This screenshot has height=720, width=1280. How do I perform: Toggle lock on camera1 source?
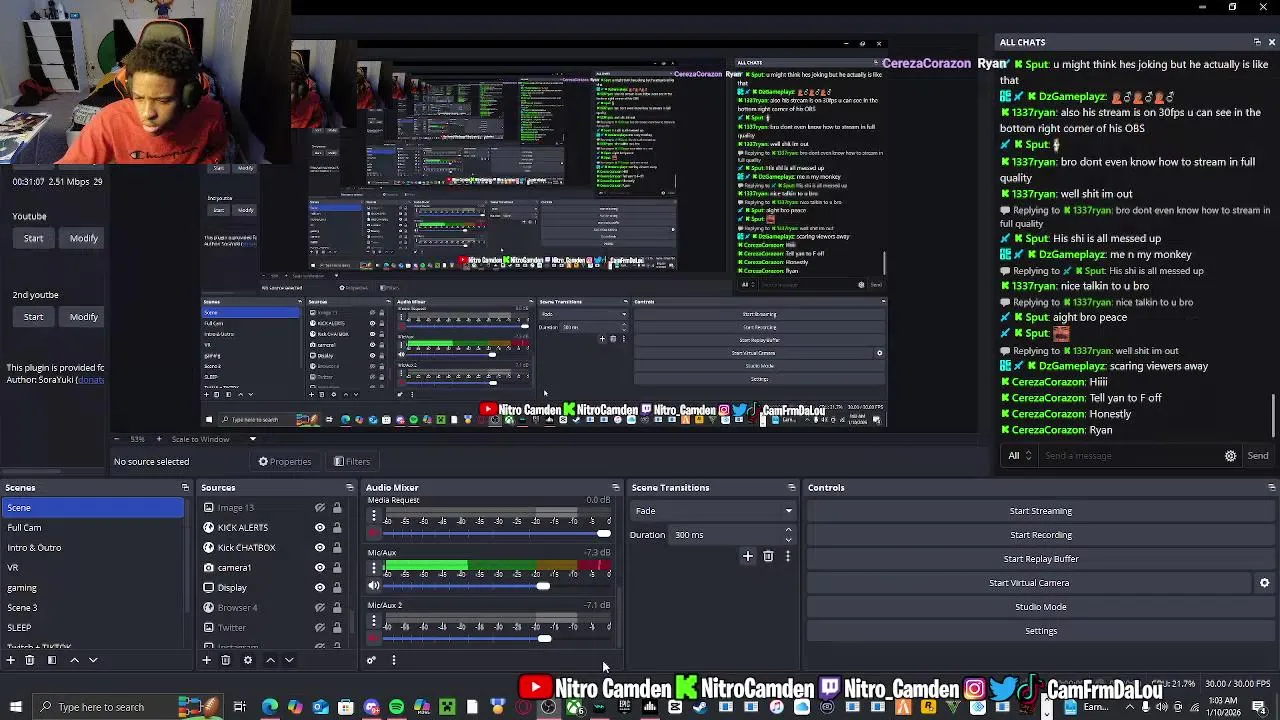tap(337, 568)
